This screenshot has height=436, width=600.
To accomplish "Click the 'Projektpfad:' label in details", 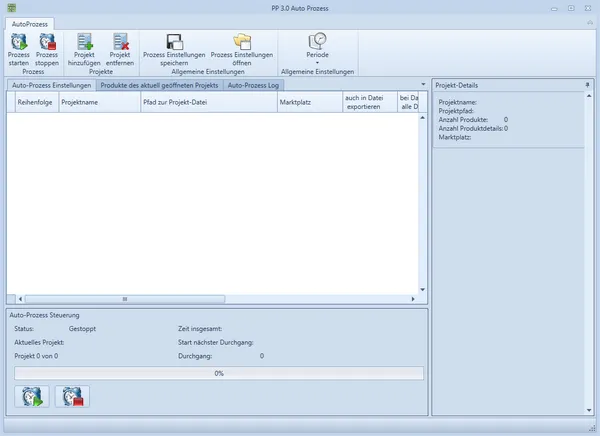I will click(456, 111).
